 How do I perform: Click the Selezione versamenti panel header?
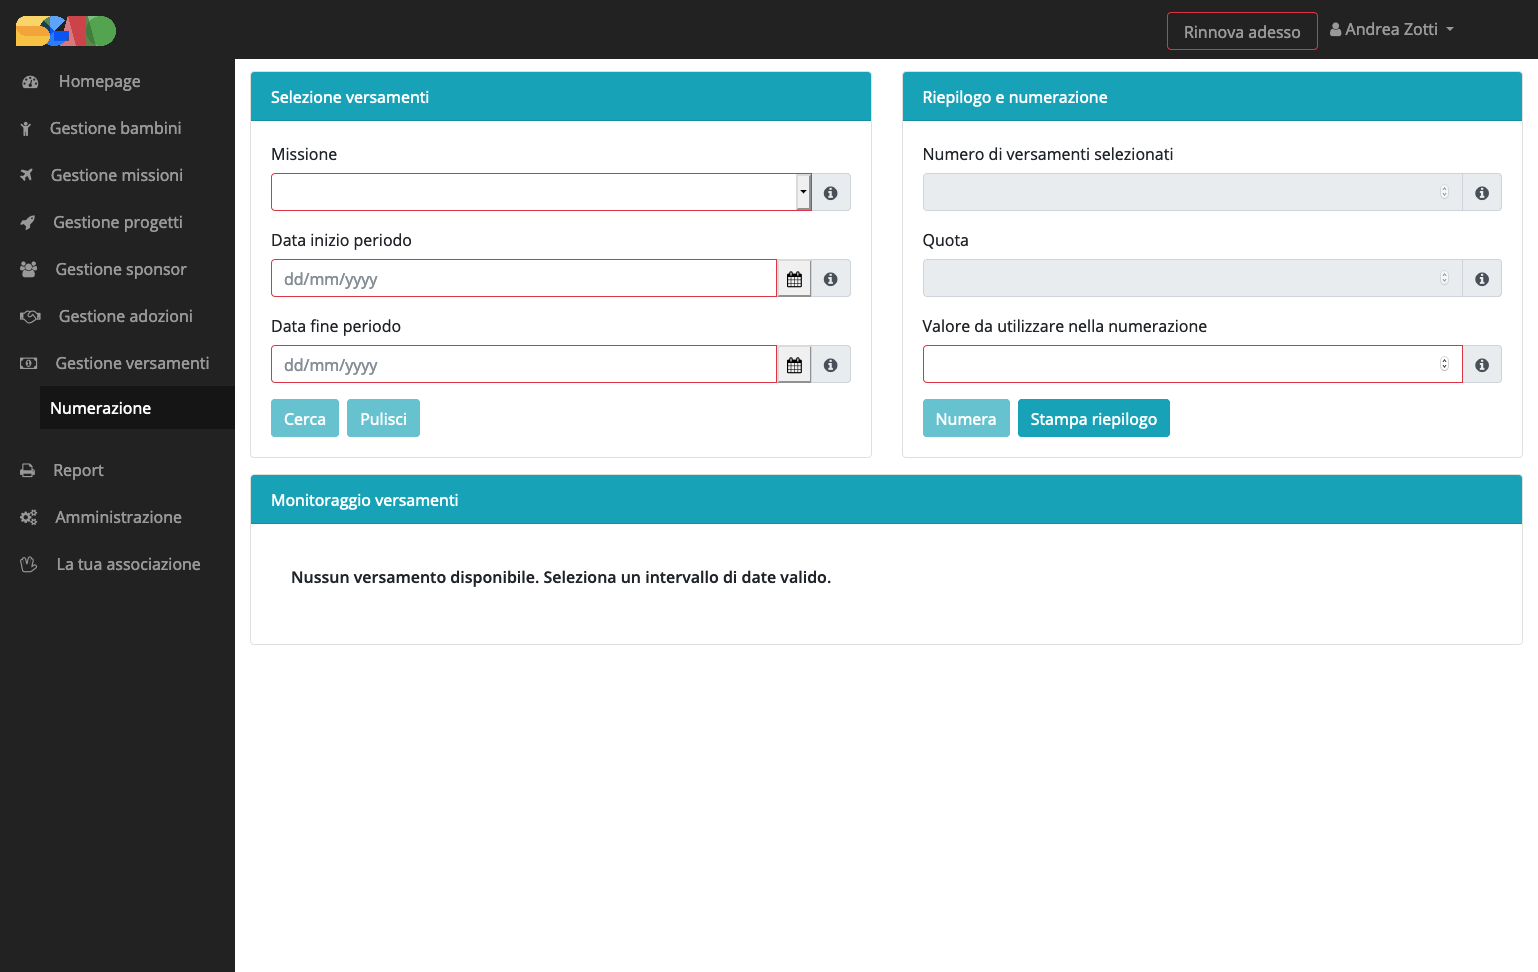[x=561, y=97]
